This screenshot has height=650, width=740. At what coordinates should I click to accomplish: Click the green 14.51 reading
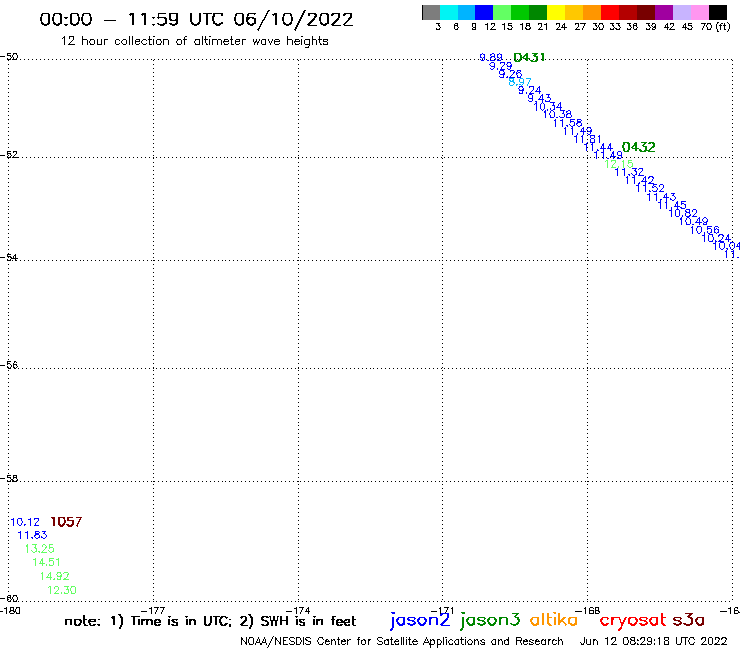click(46, 562)
